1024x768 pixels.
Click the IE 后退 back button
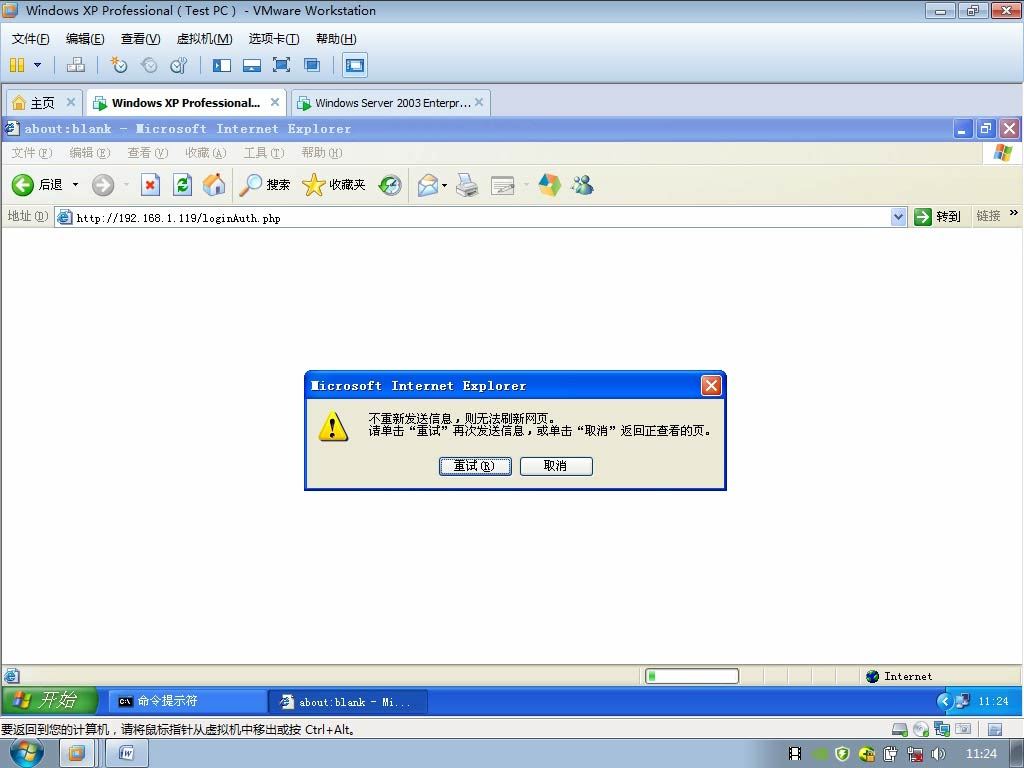point(37,185)
